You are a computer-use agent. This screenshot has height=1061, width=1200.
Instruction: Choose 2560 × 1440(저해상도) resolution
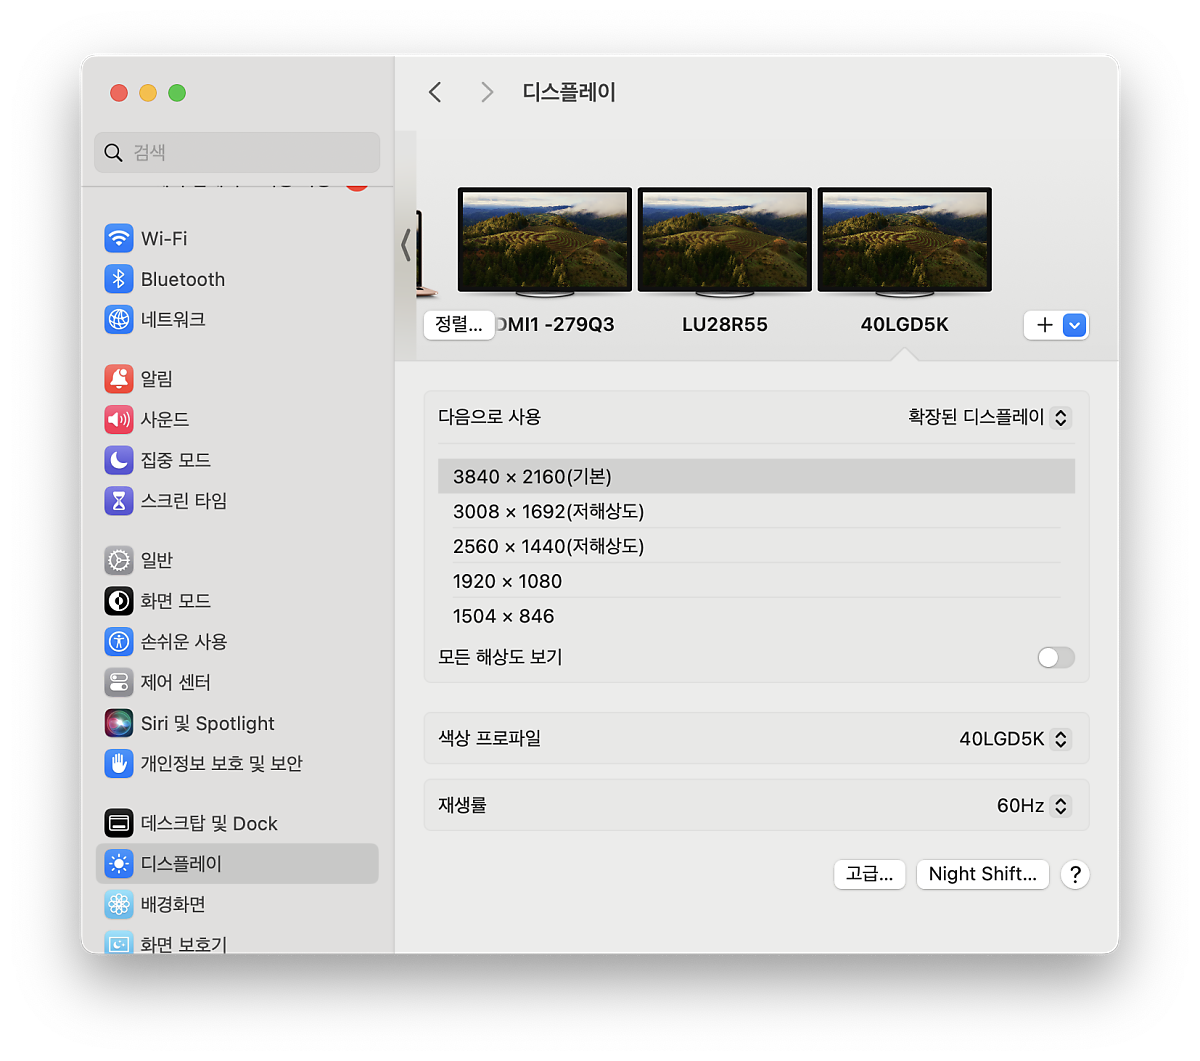click(756, 546)
